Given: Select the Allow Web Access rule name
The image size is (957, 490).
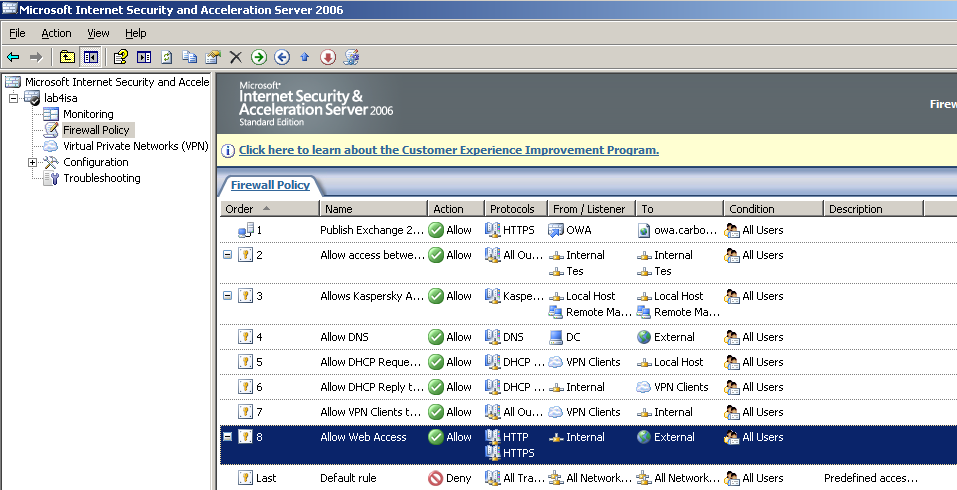Looking at the screenshot, I should coord(363,437).
